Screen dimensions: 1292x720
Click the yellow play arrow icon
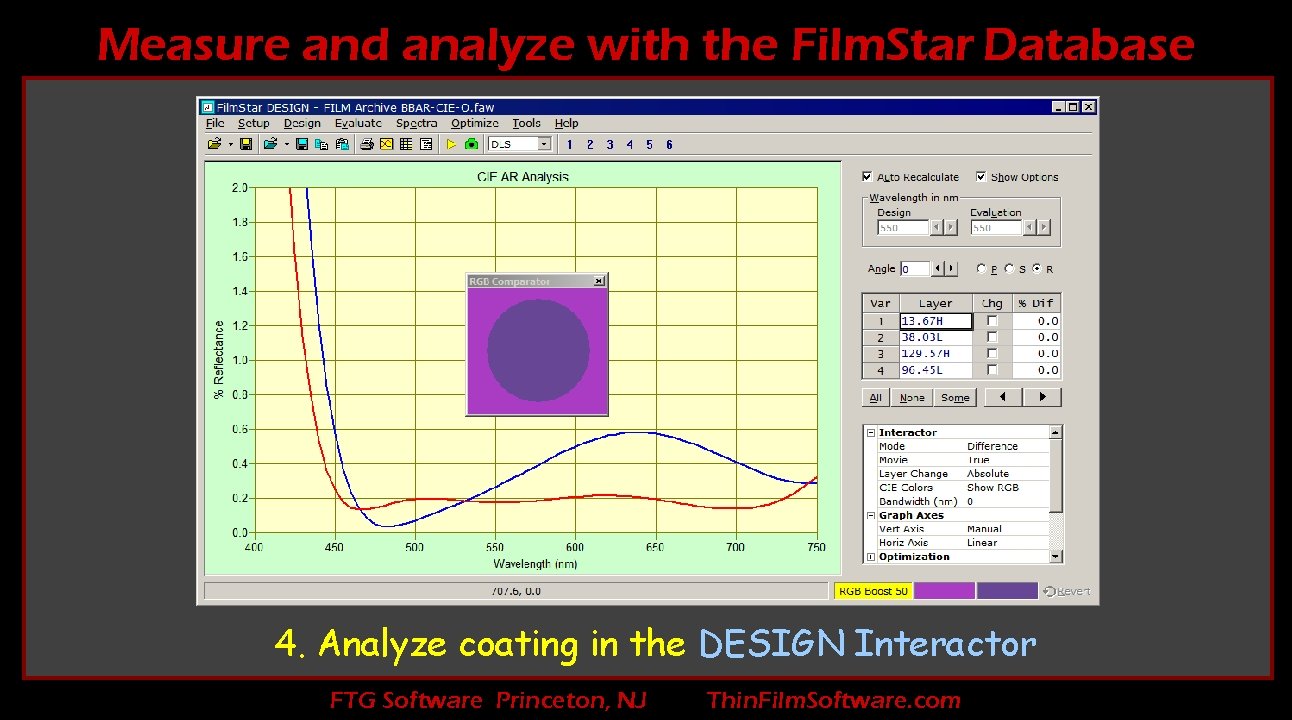point(451,144)
